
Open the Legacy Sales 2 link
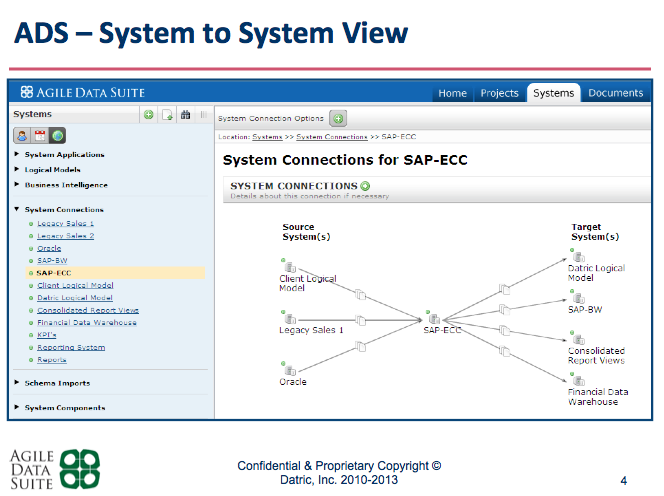tap(65, 236)
